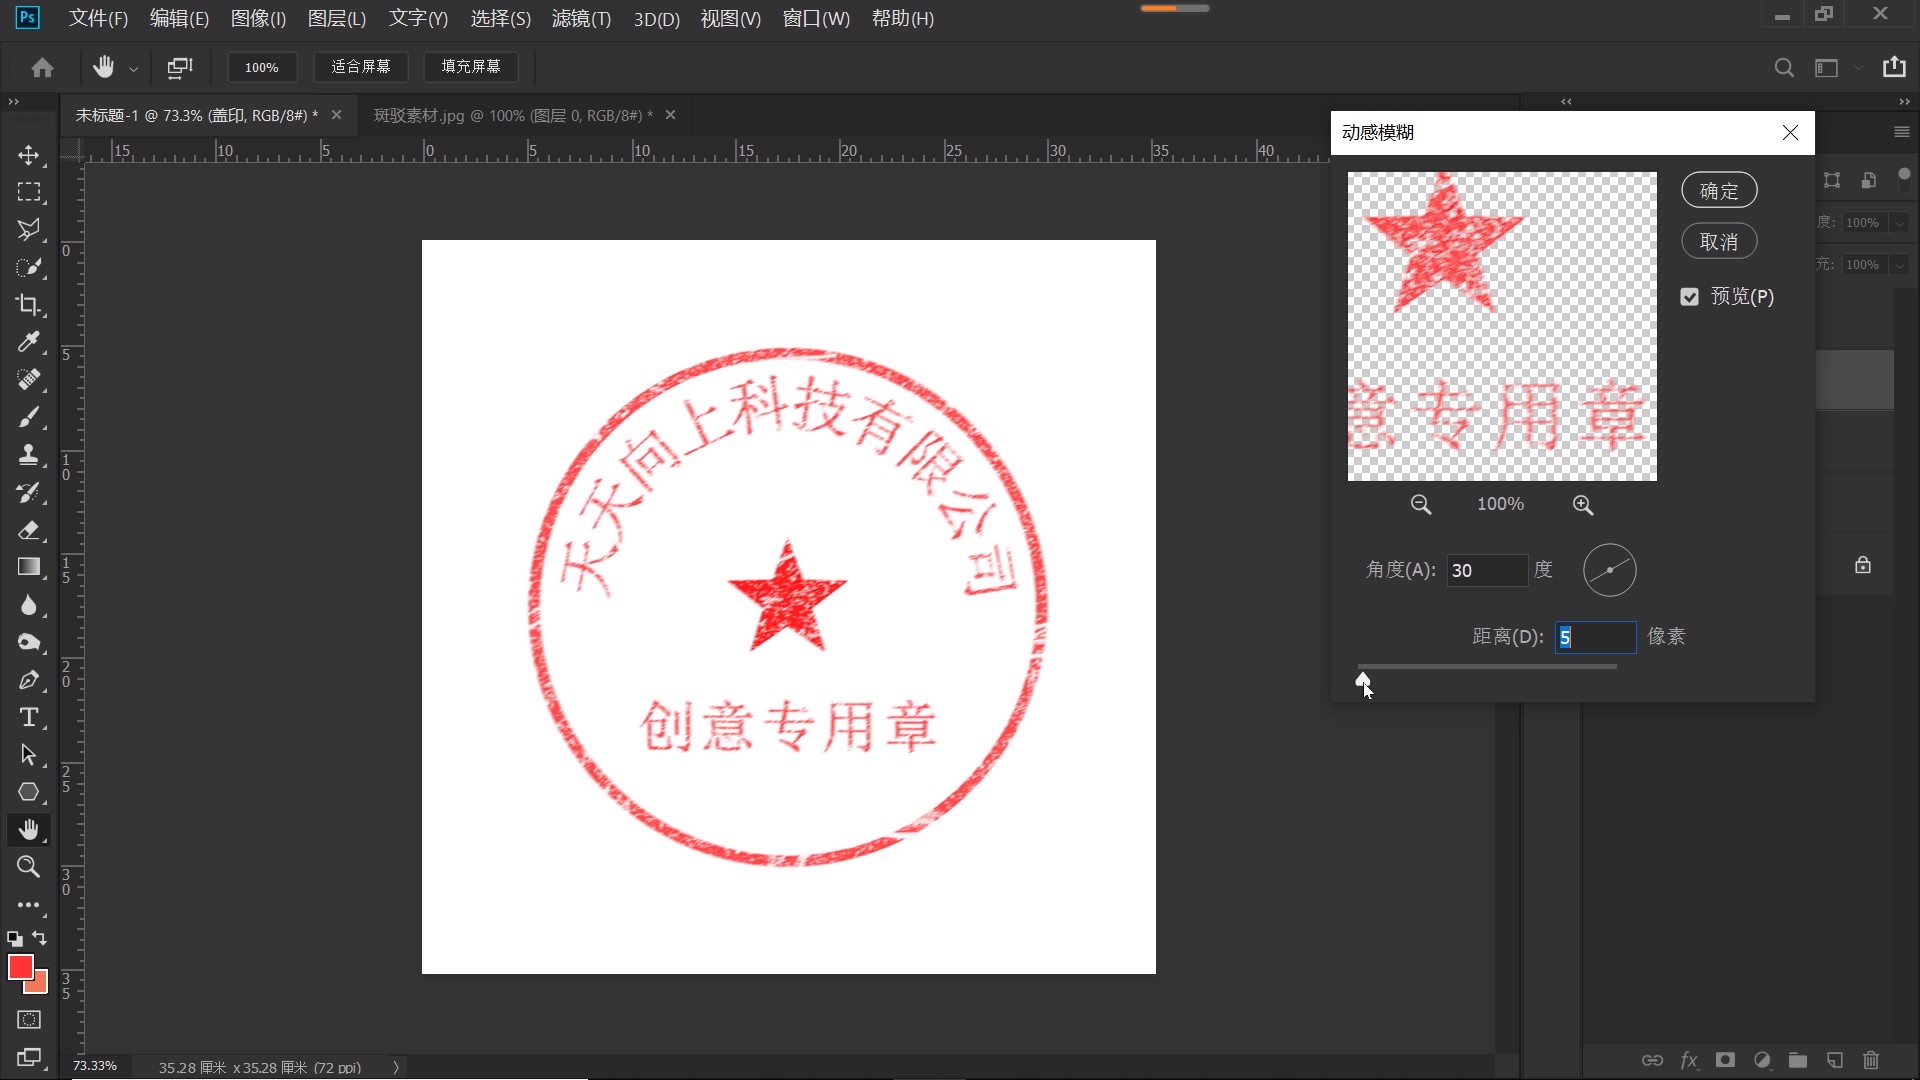Zoom out in the blur preview thumbnail
Viewport: 1920px width, 1080px height.
[1419, 504]
